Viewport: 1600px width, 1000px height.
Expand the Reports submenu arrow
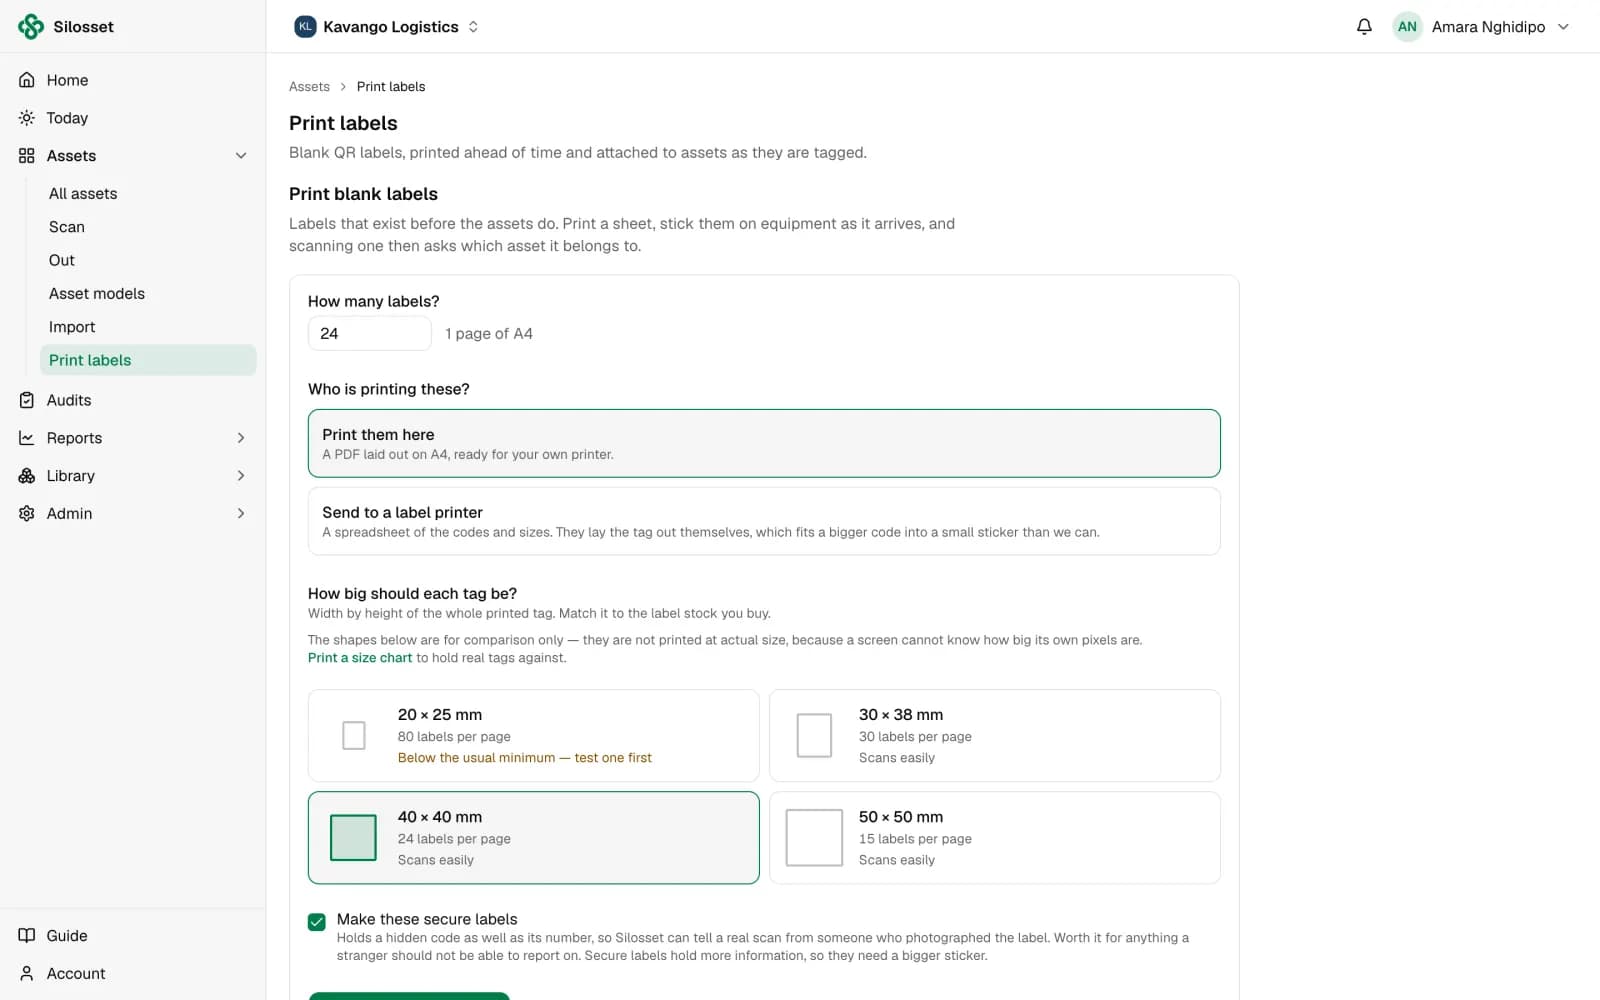tap(241, 438)
